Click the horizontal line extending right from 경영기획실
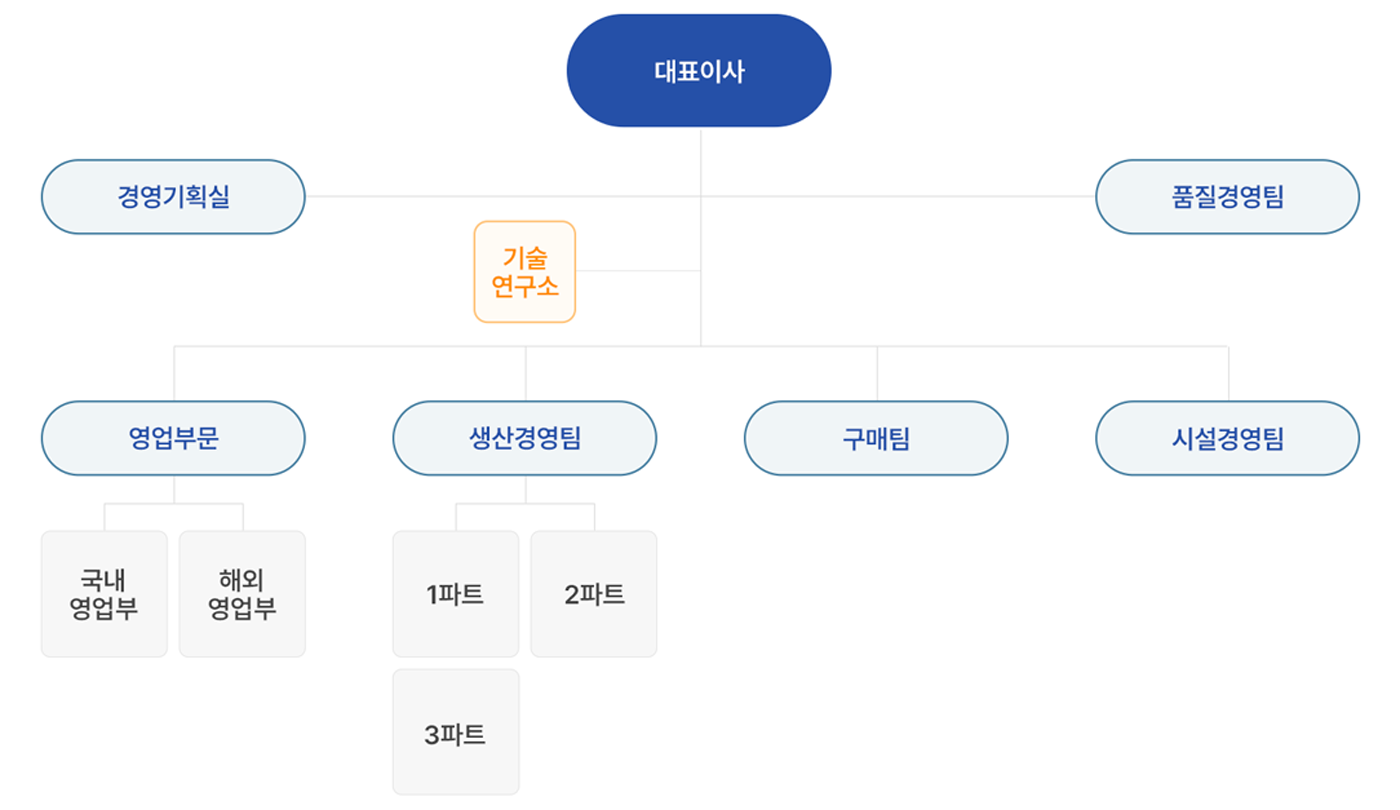This screenshot has width=1400, height=810. click(502, 196)
